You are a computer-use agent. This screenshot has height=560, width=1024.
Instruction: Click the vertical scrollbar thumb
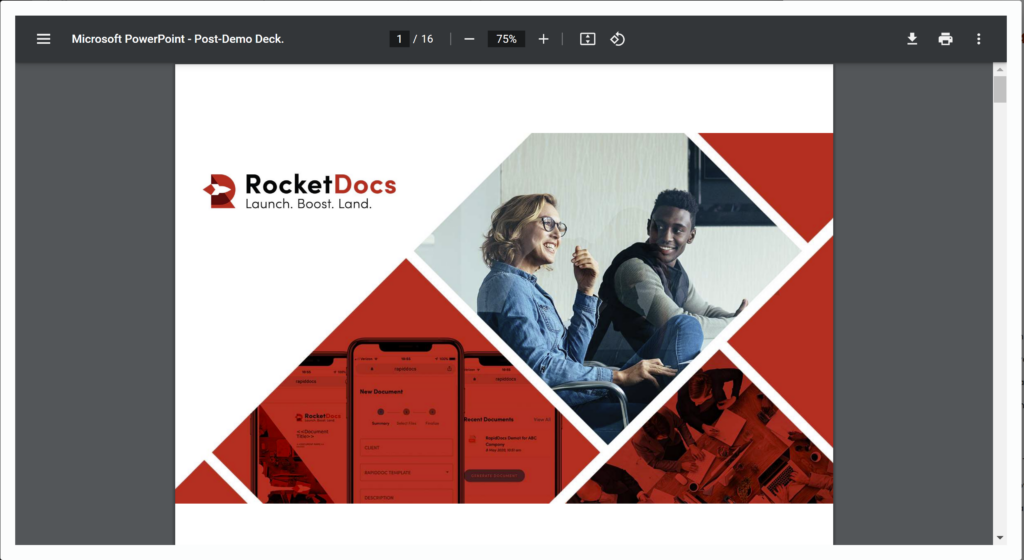coord(1000,89)
